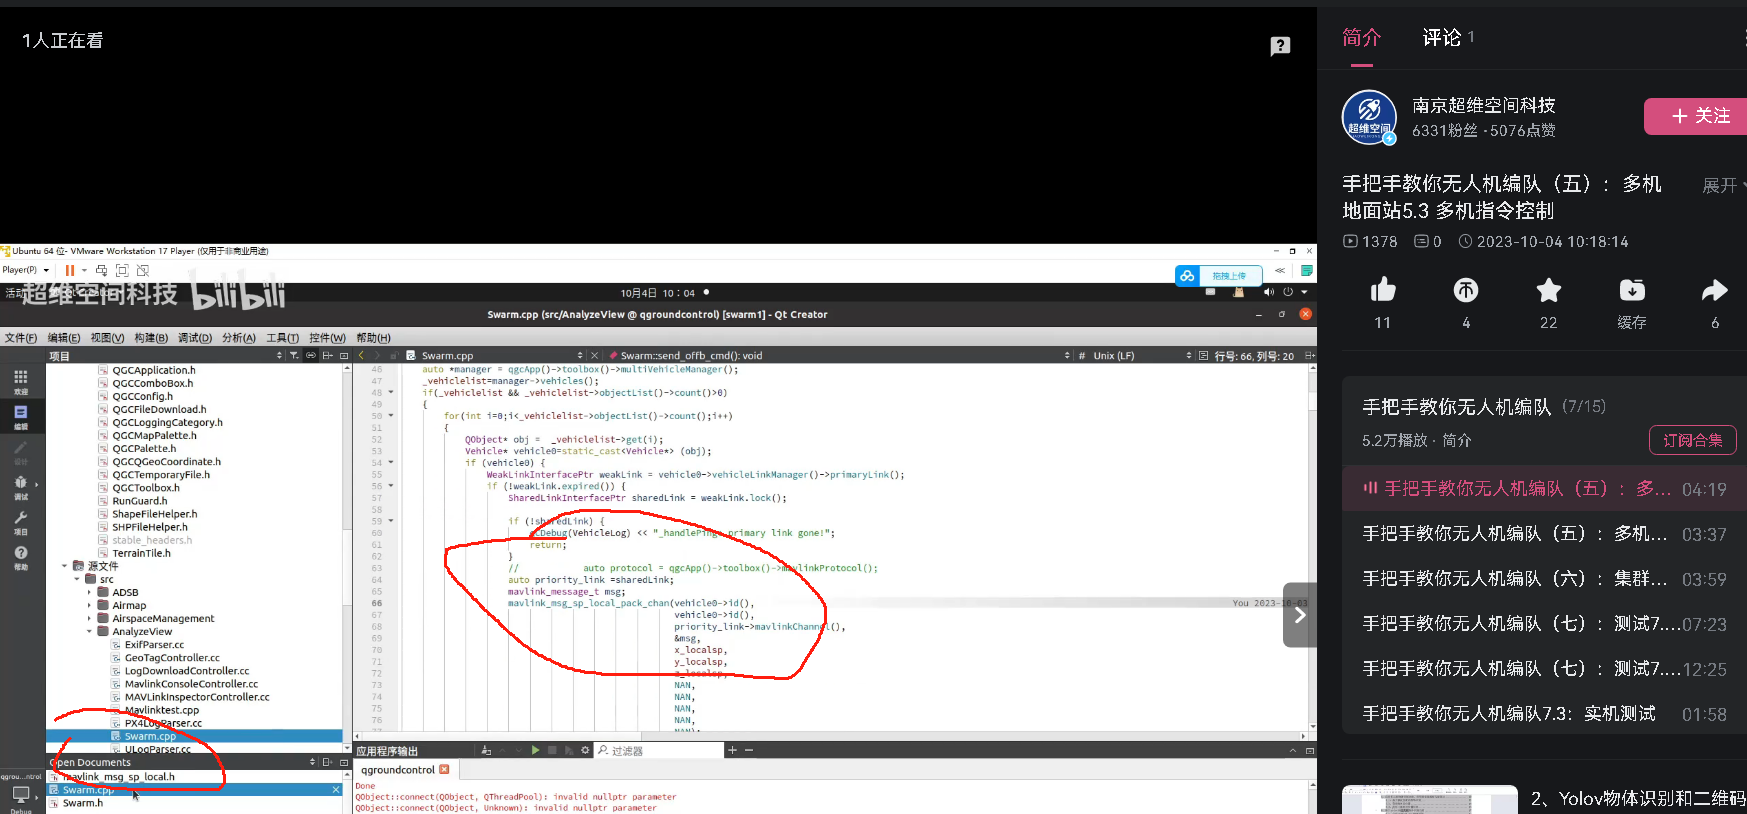Open the 文件(F) menu
1747x814 pixels.
click(21, 338)
